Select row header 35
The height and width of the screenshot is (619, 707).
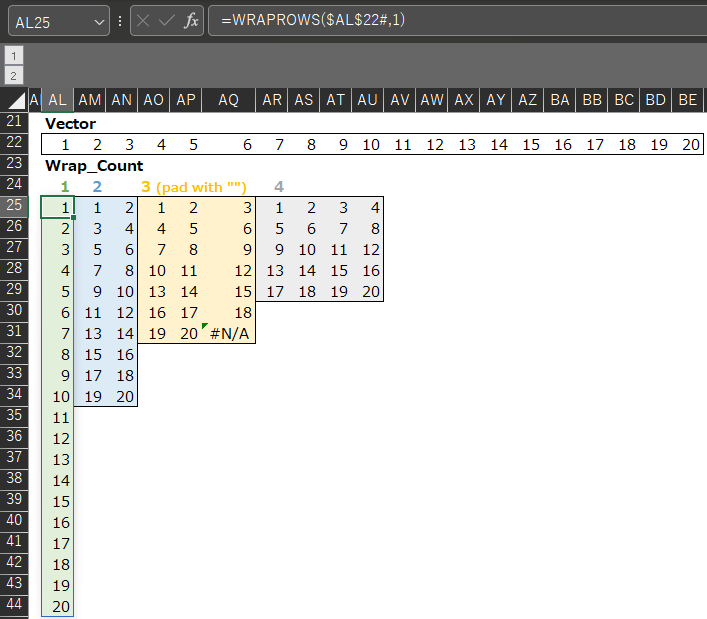point(14,416)
